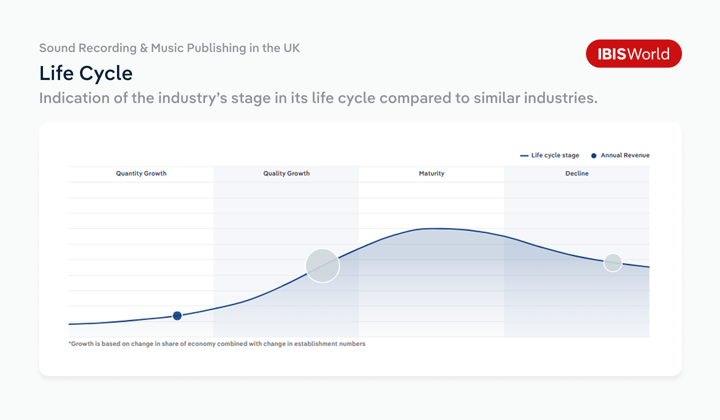720x420 pixels.
Task: Click the IBISWorld logo
Action: tap(633, 53)
